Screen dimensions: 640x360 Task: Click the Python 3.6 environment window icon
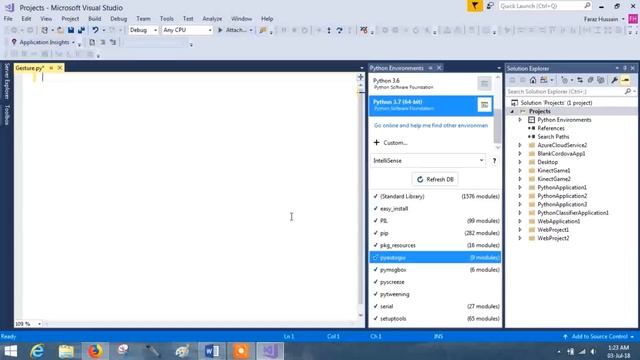[484, 84]
